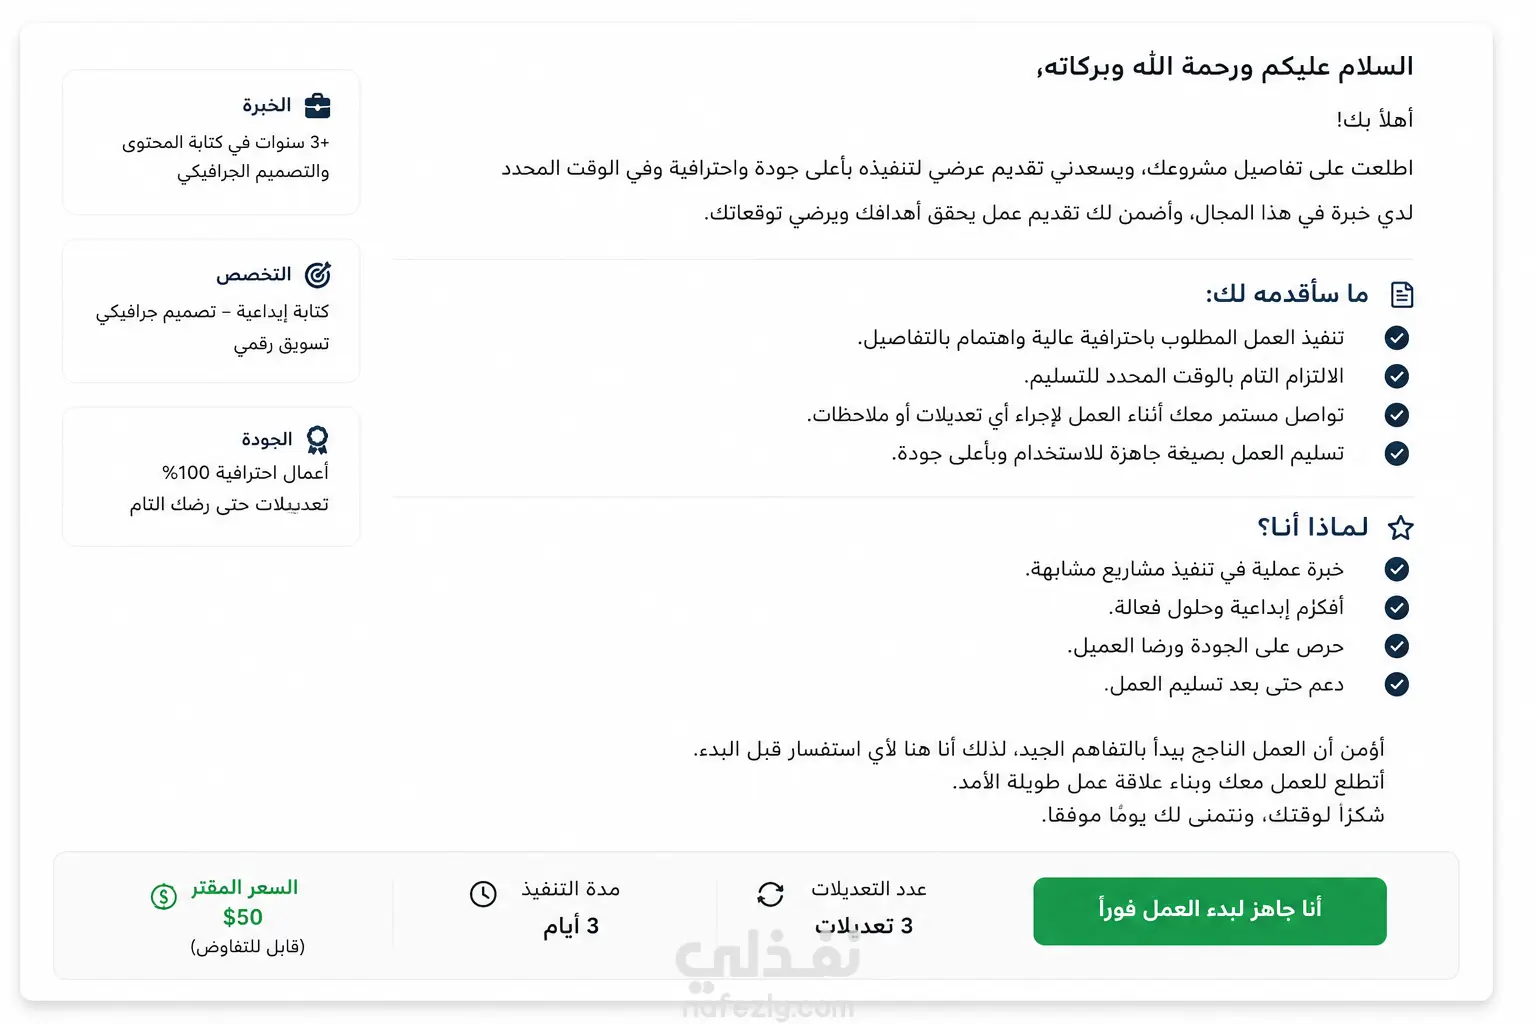Click the checkmark beside خبرة عملية في تنفيذ

click(1397, 569)
